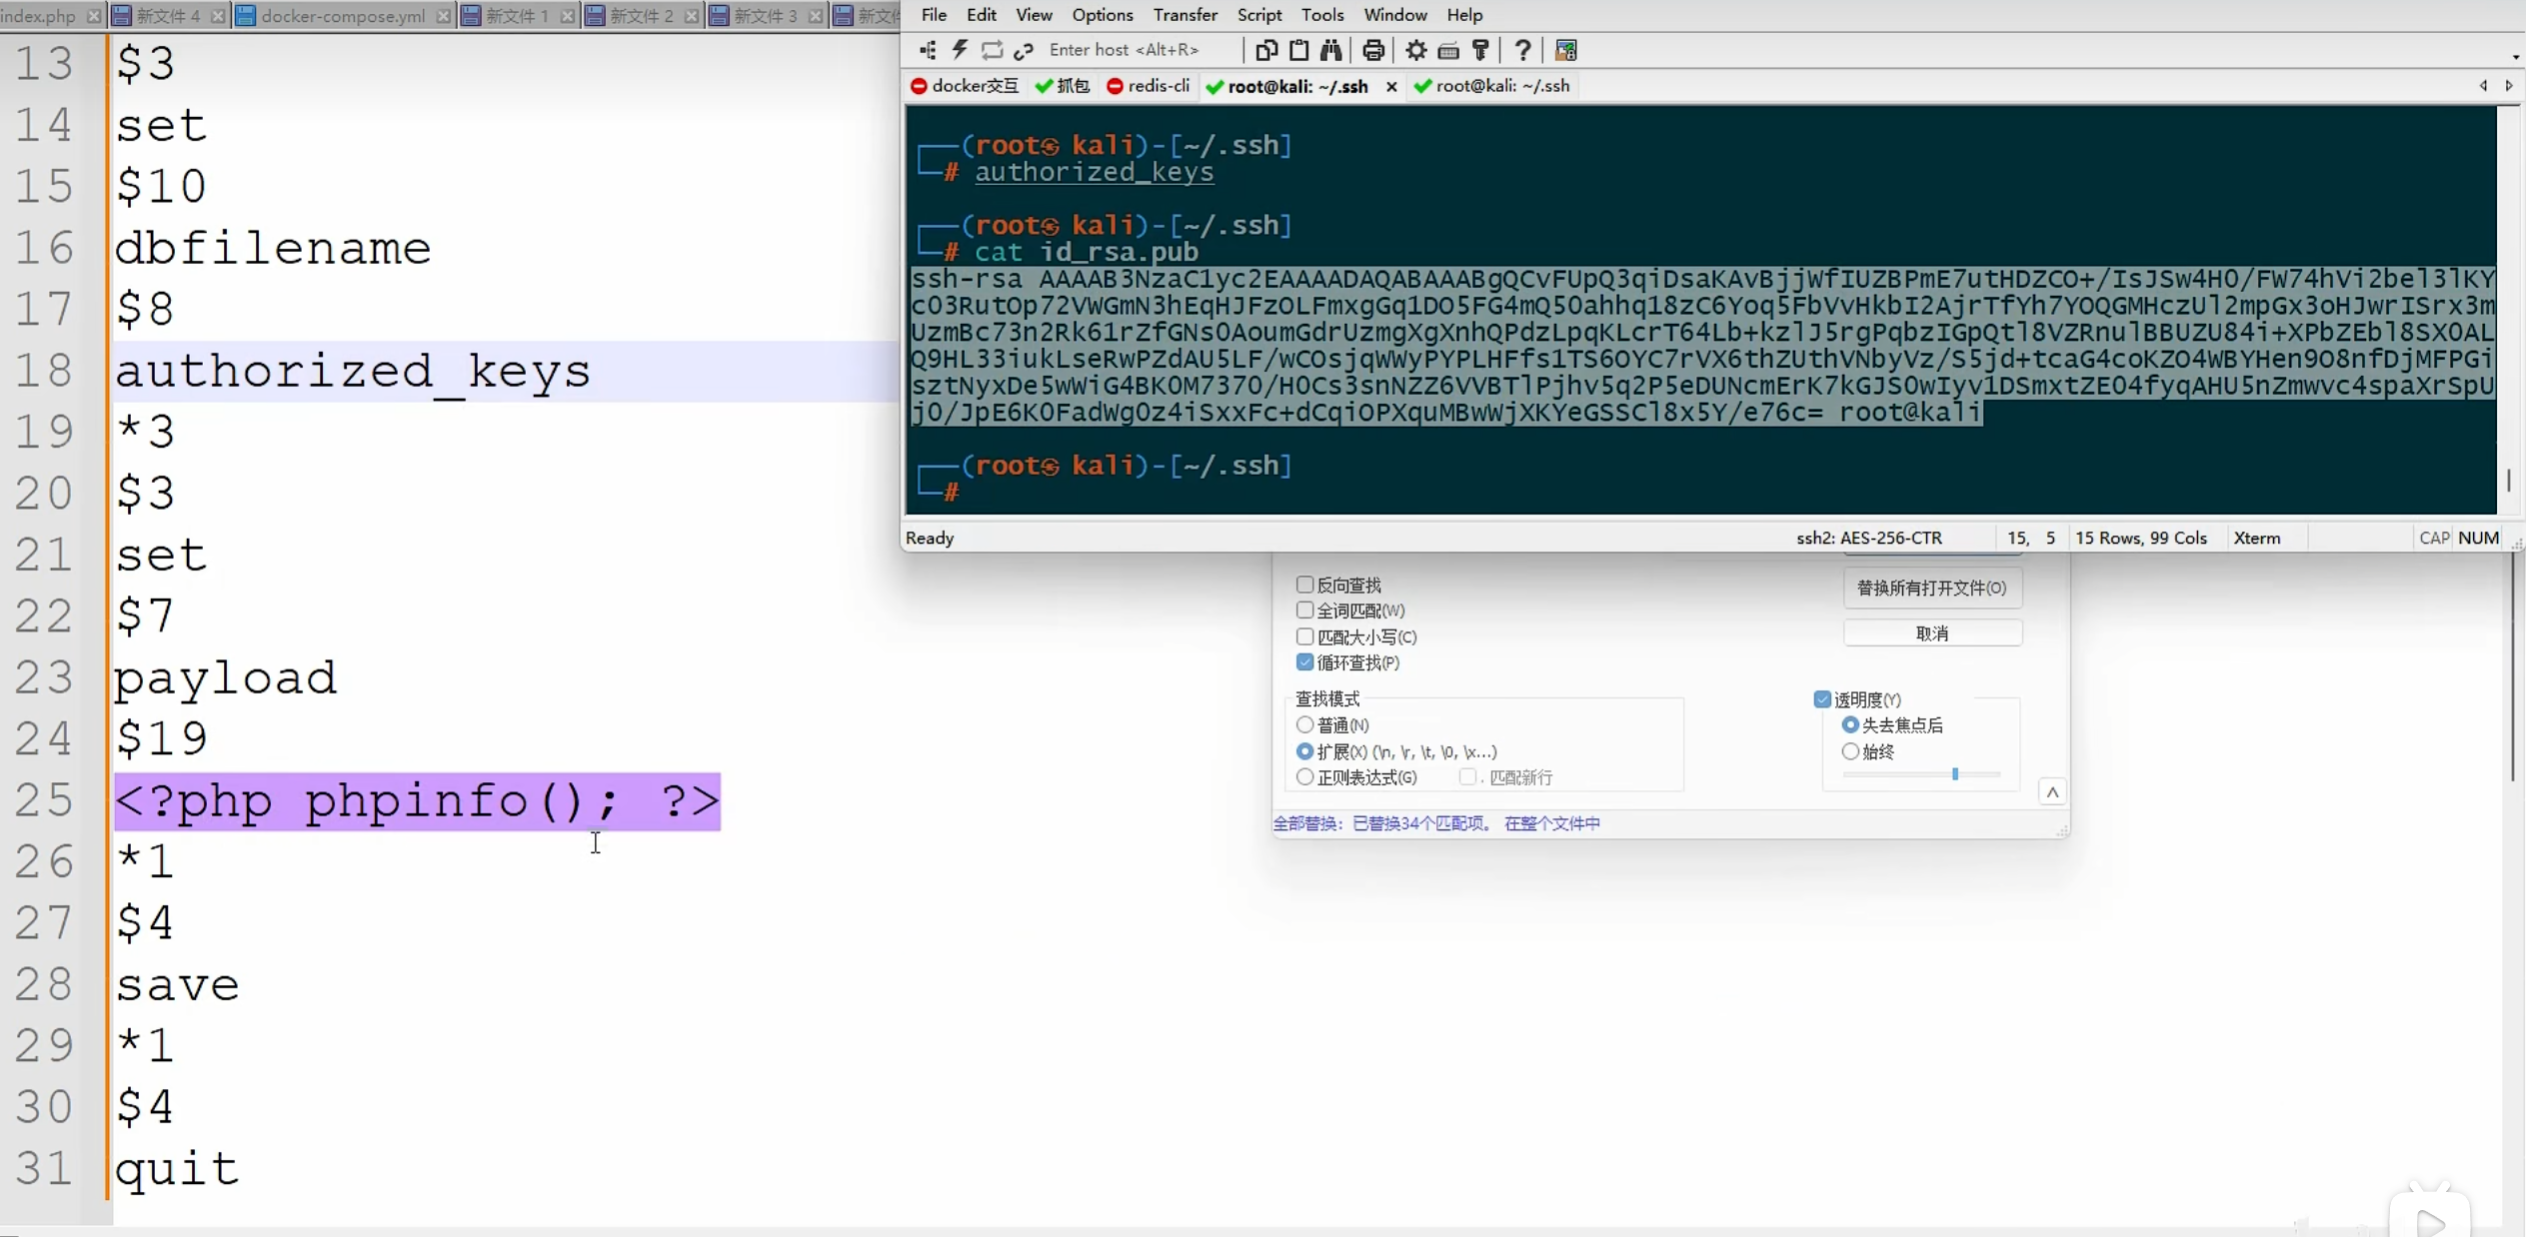The height and width of the screenshot is (1237, 2526).
Task: Click the Print icon in SecureCRT toolbar
Action: 1373,49
